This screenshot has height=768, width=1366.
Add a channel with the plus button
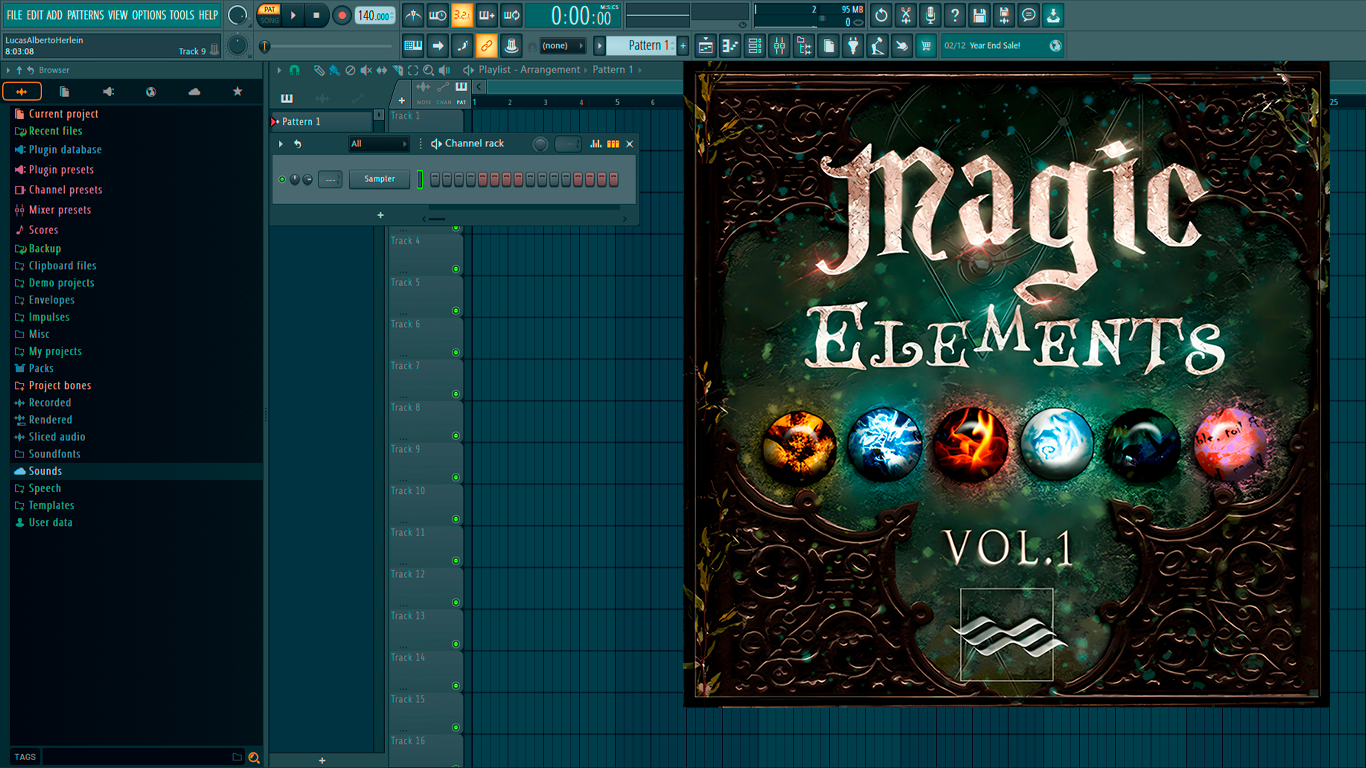click(x=380, y=215)
